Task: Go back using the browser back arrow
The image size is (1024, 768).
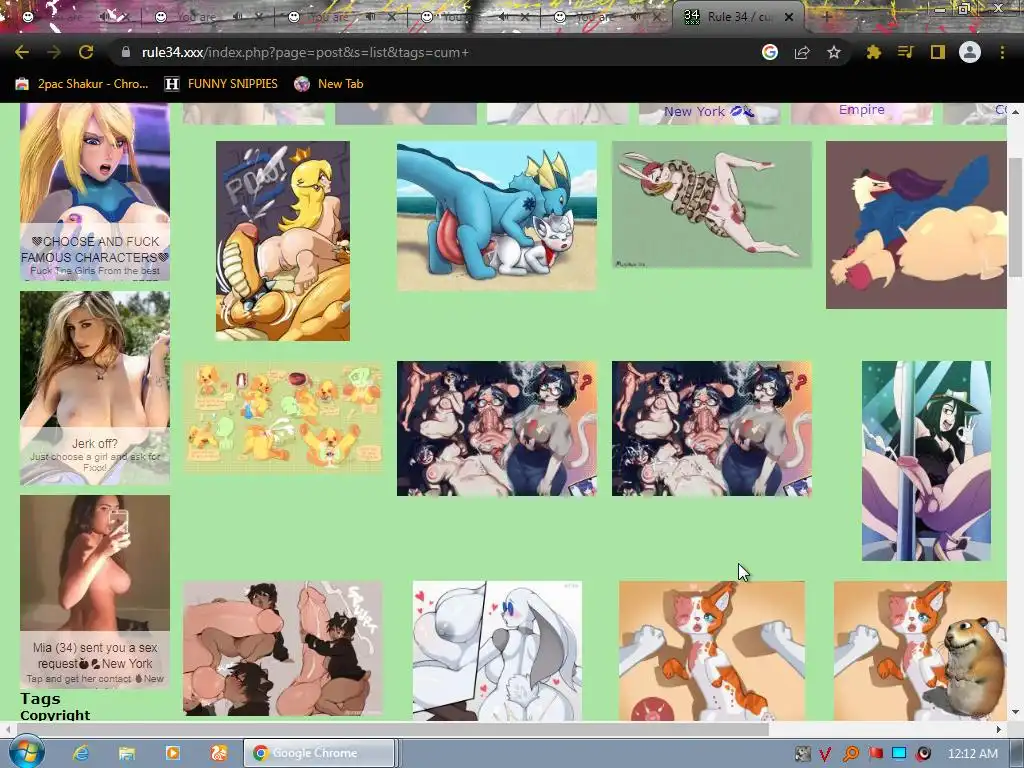Action: click(x=22, y=52)
